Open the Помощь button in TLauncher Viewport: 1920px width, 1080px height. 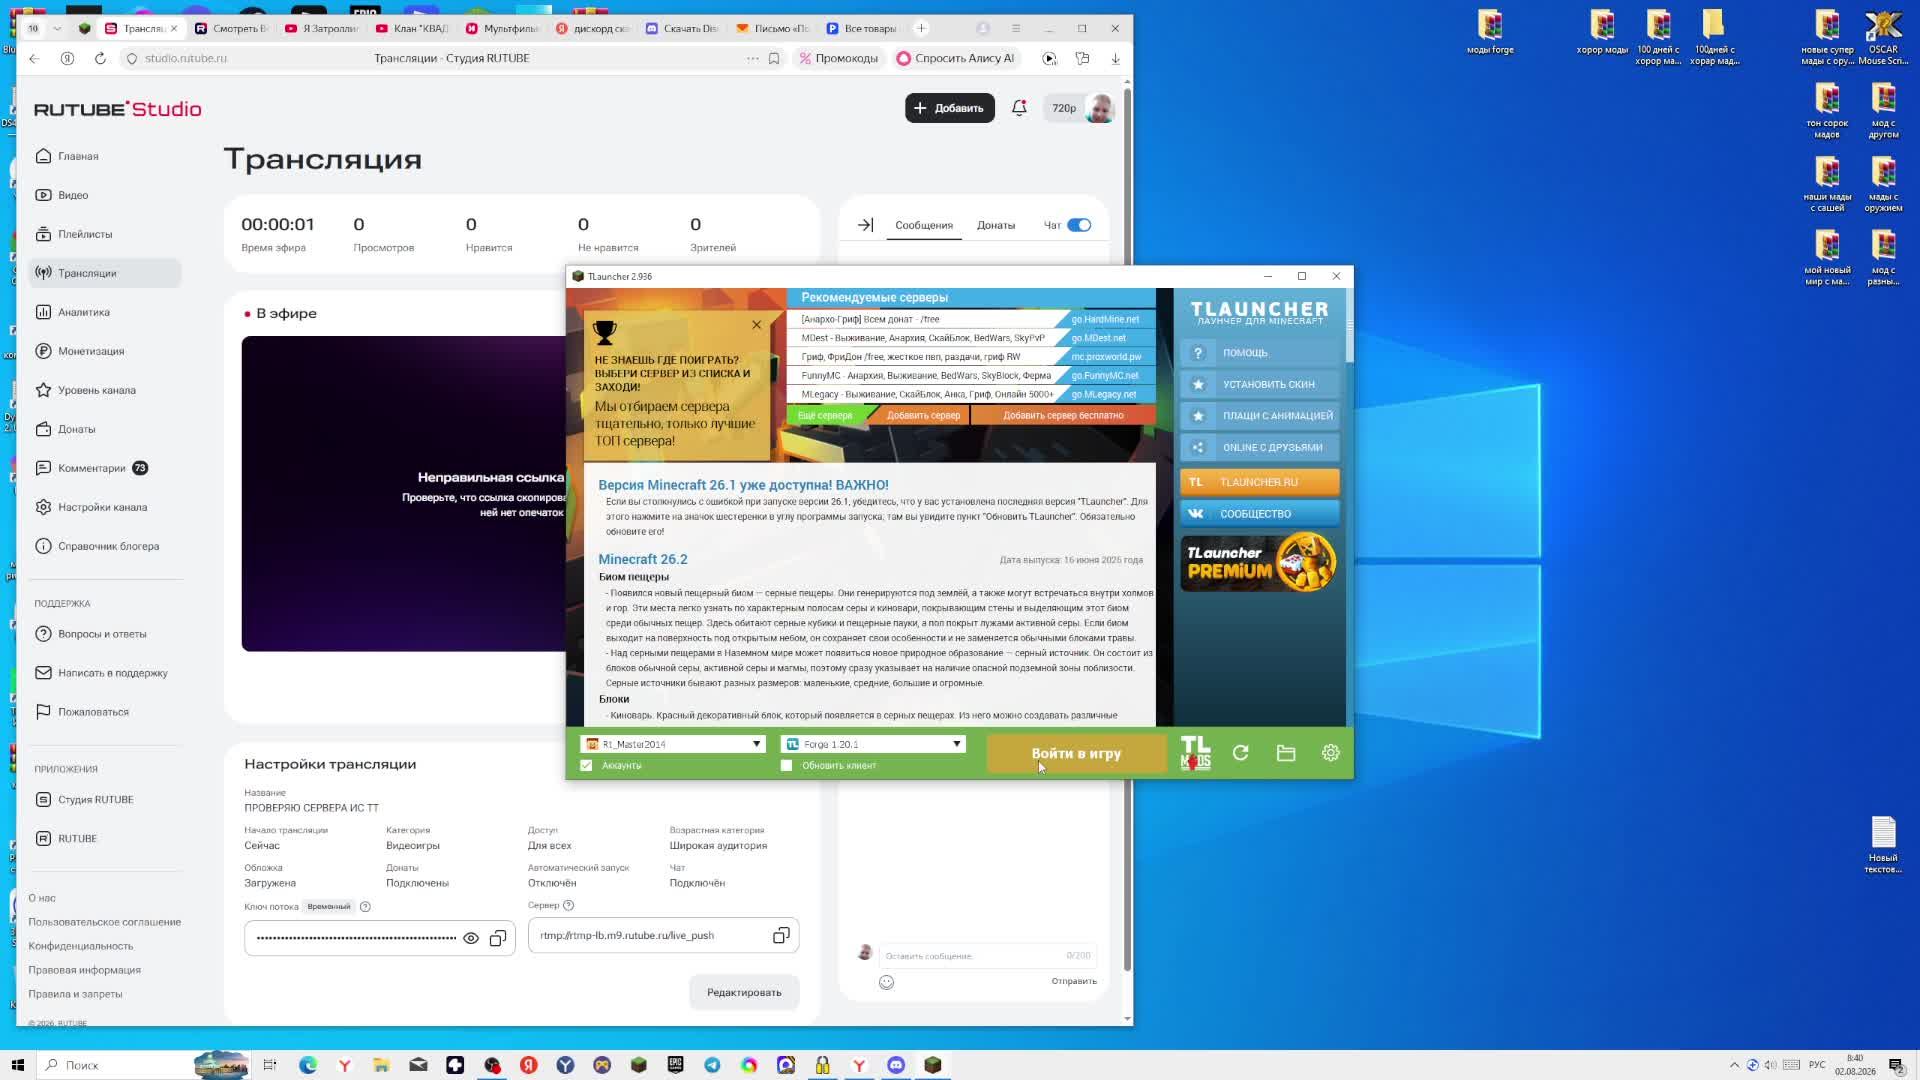coord(1259,353)
